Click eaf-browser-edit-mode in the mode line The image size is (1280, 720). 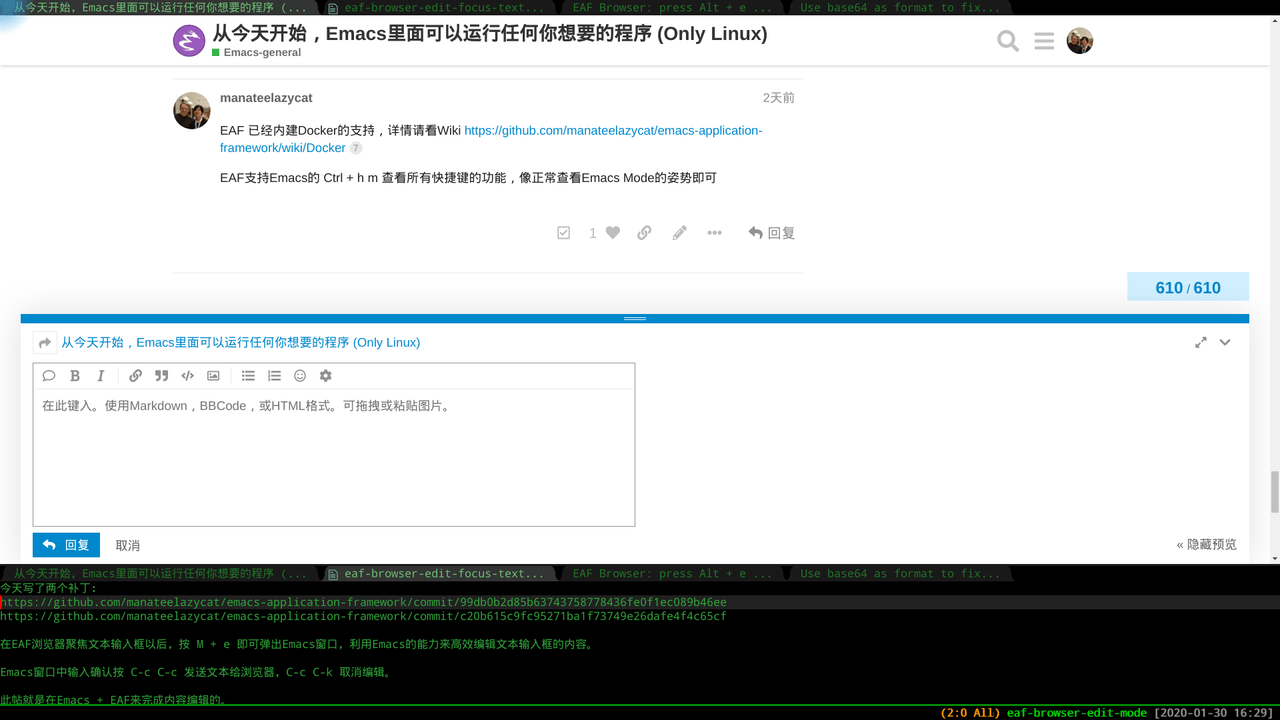[1077, 713]
